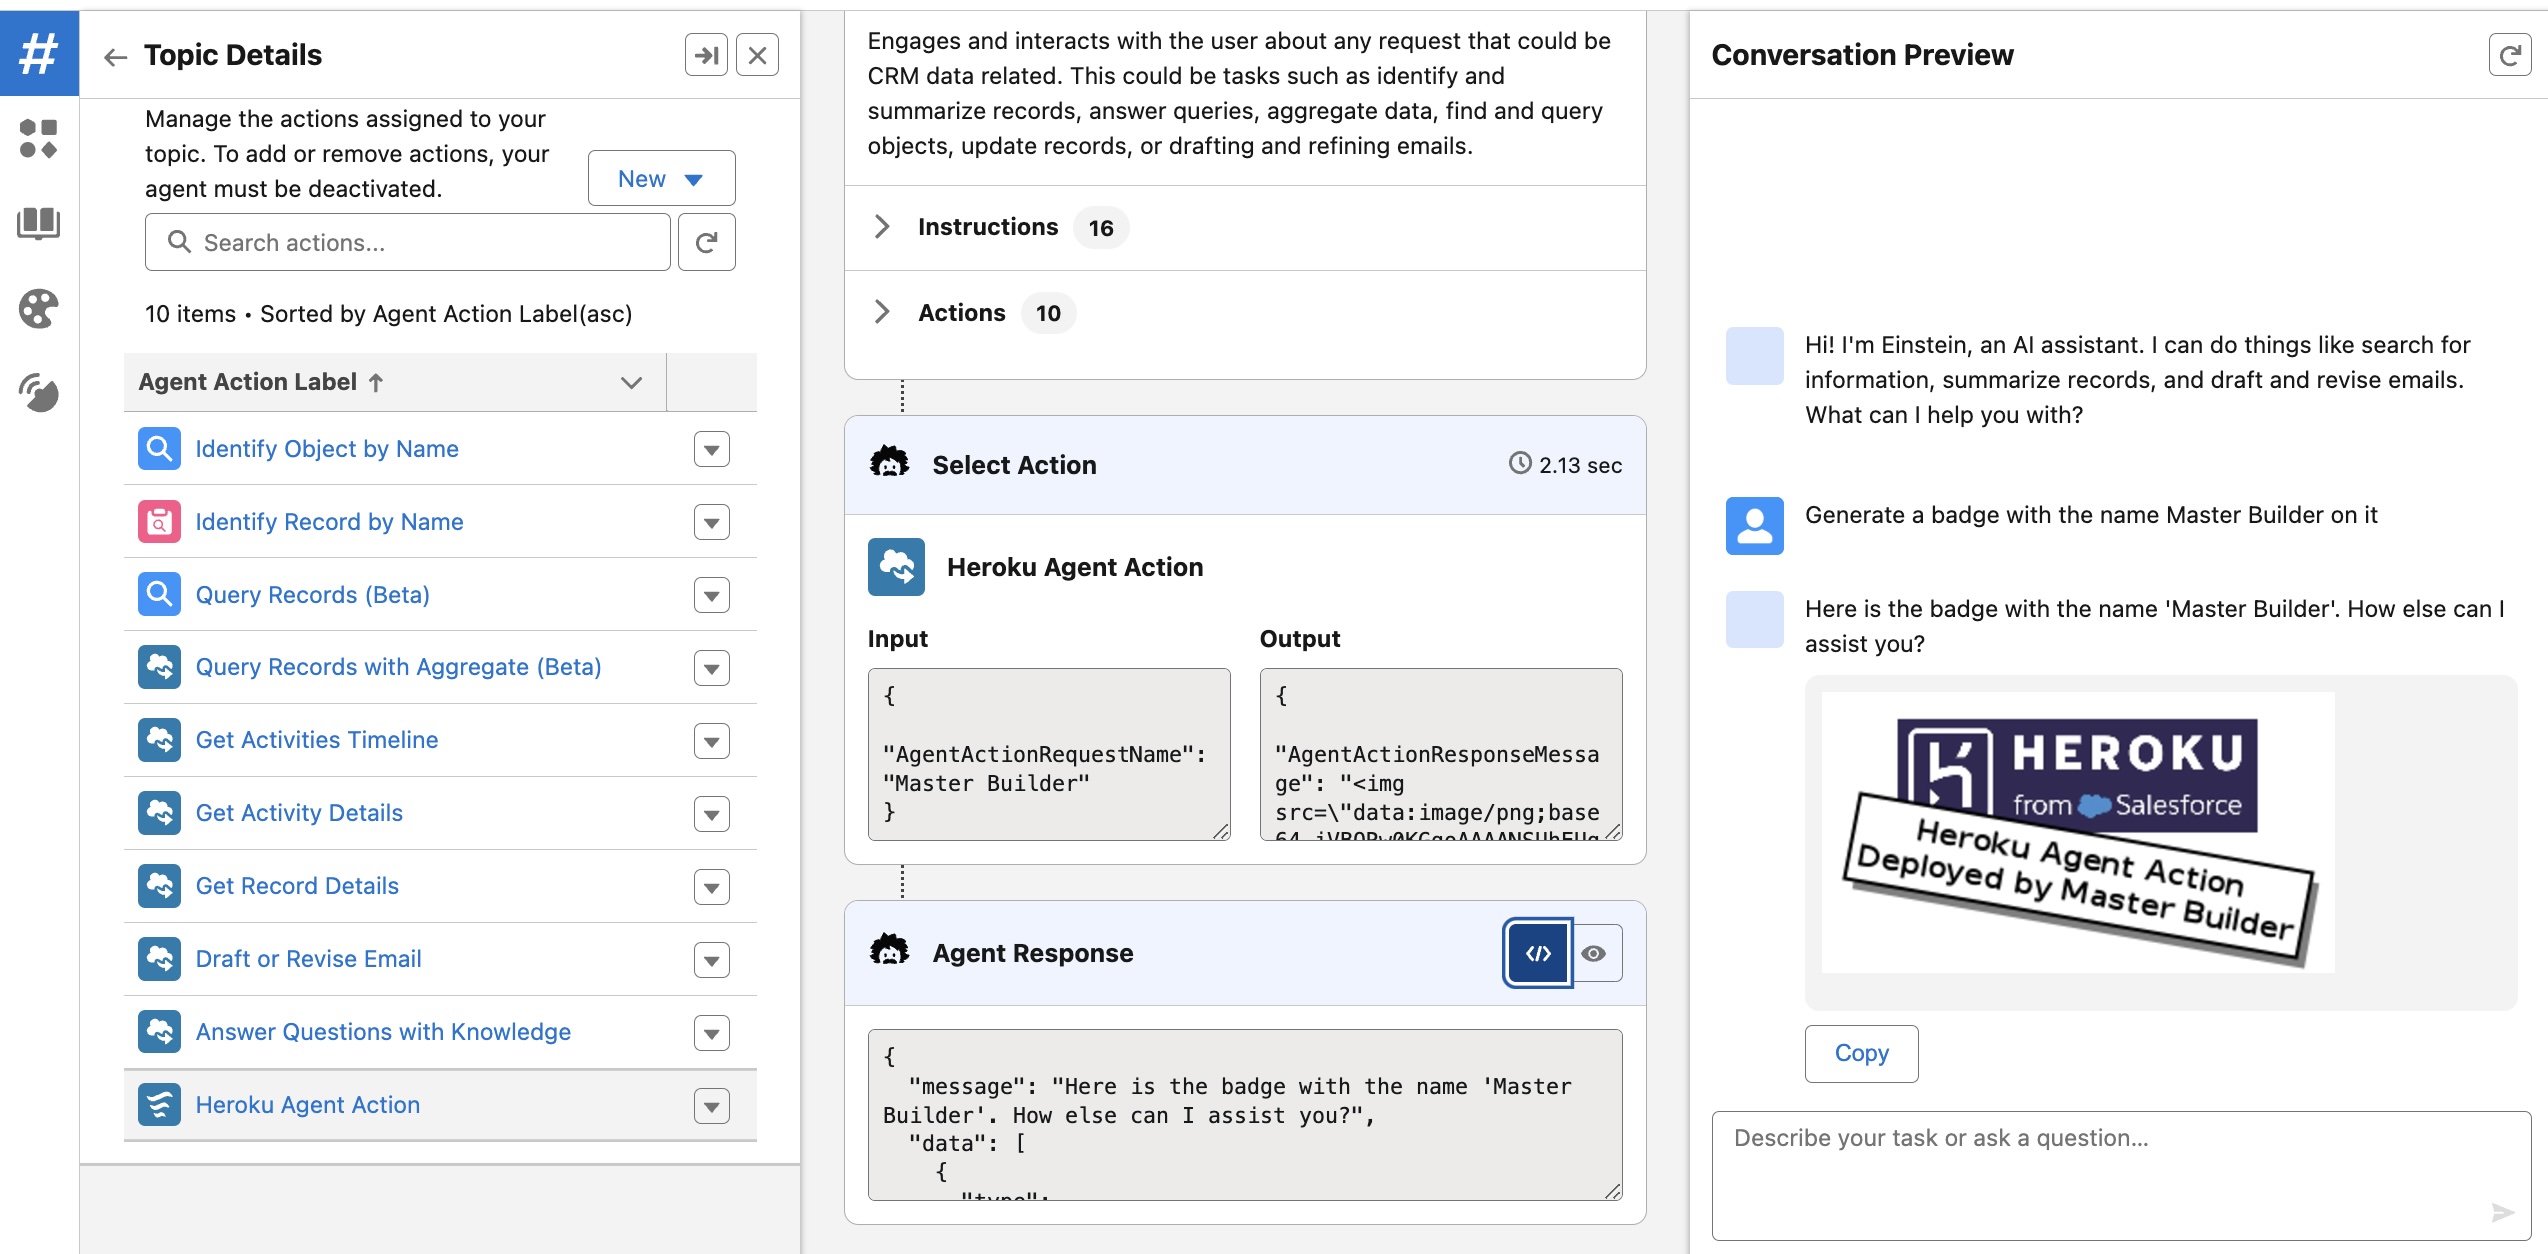
Task: Open row menu for Identify Object by Name
Action: coord(712,449)
